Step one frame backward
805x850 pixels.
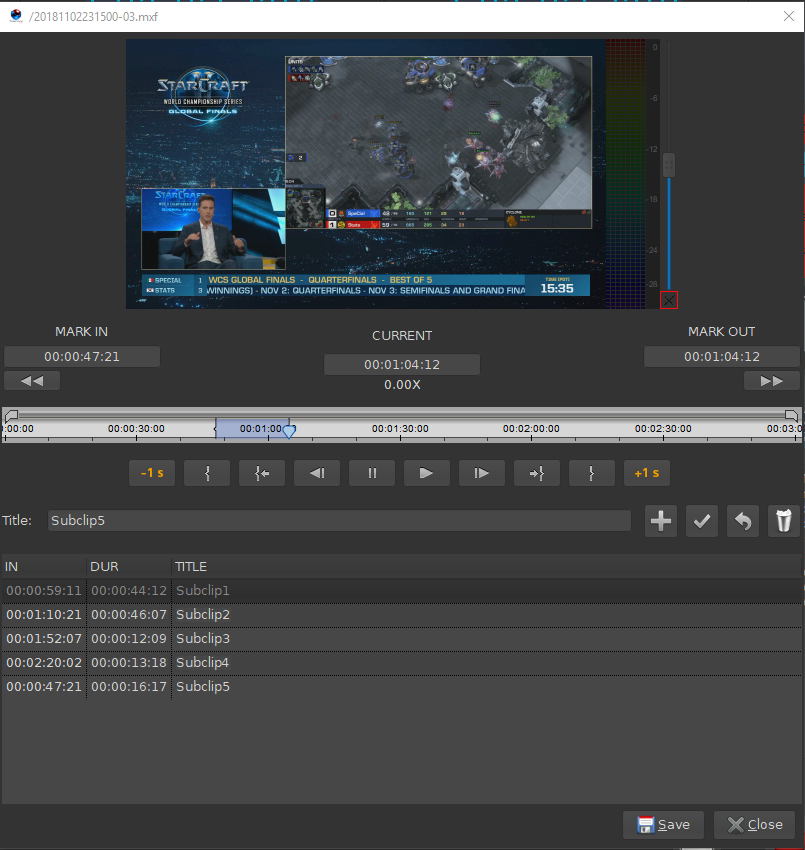317,473
